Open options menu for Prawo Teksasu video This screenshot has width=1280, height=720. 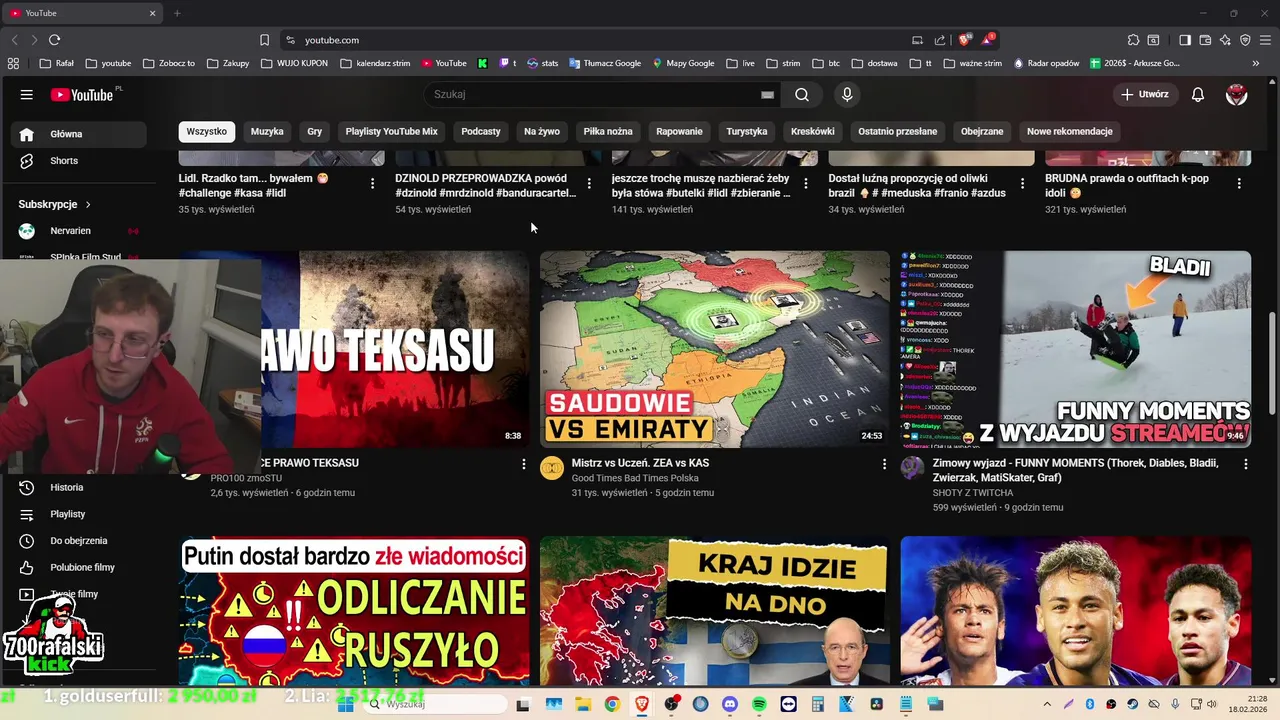coord(523,464)
